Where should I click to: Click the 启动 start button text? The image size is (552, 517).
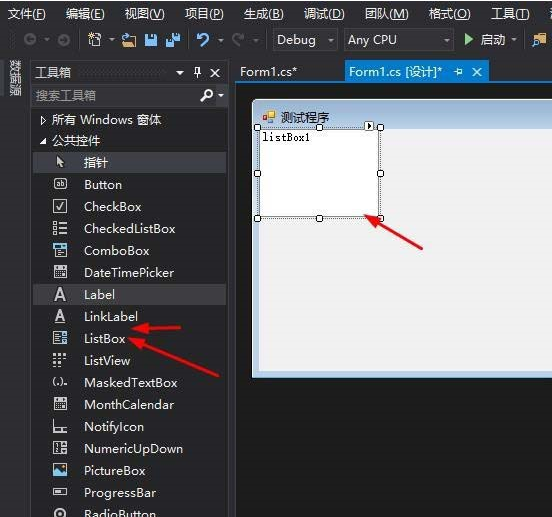point(493,39)
